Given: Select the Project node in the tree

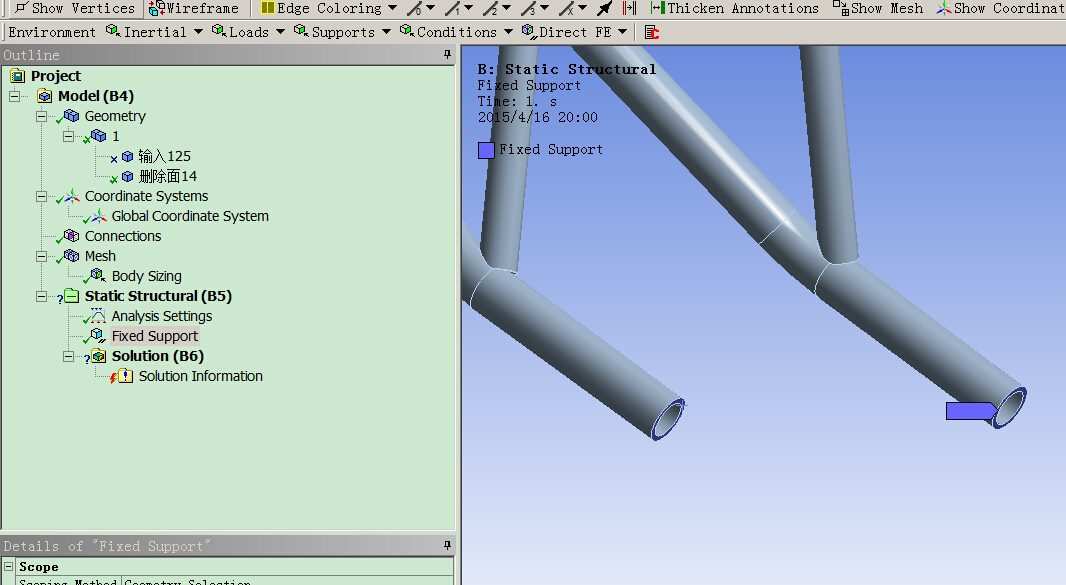Looking at the screenshot, I should [x=56, y=76].
